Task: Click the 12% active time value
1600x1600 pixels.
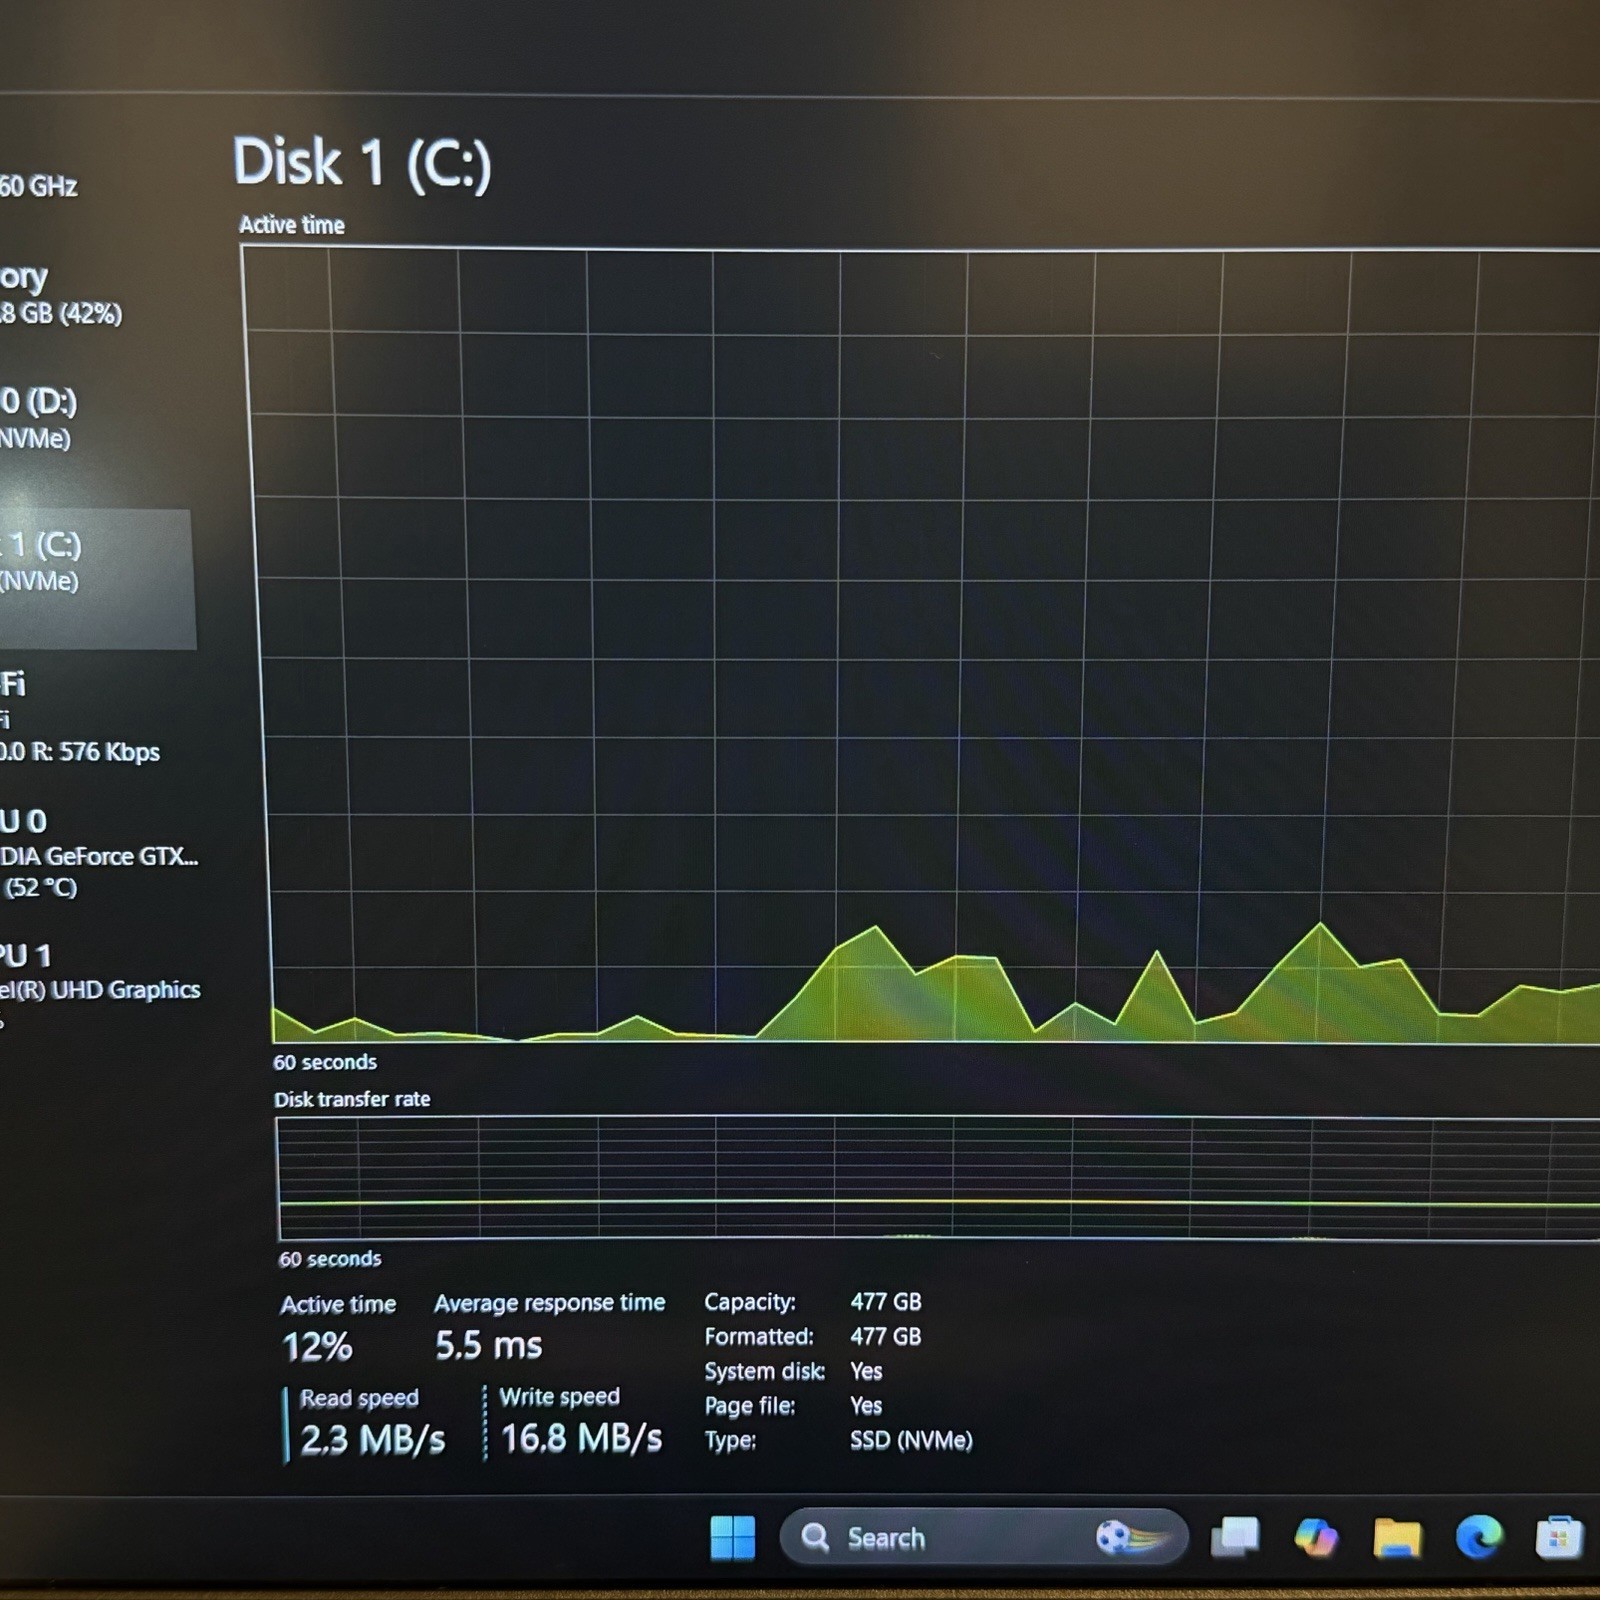Action: [x=317, y=1347]
